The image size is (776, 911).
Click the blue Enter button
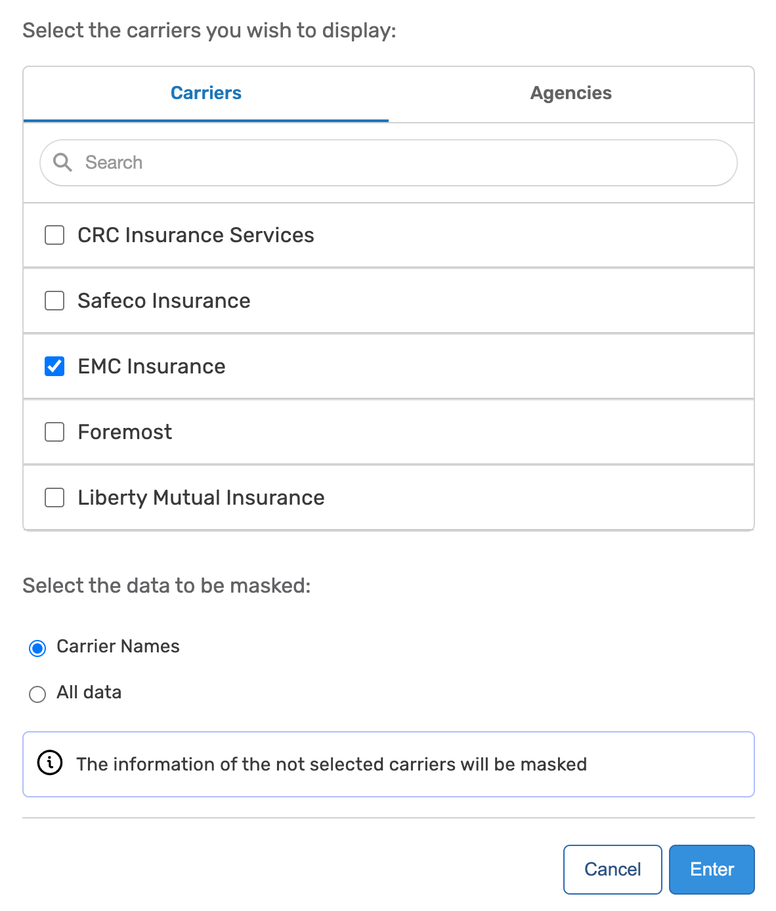coord(711,869)
